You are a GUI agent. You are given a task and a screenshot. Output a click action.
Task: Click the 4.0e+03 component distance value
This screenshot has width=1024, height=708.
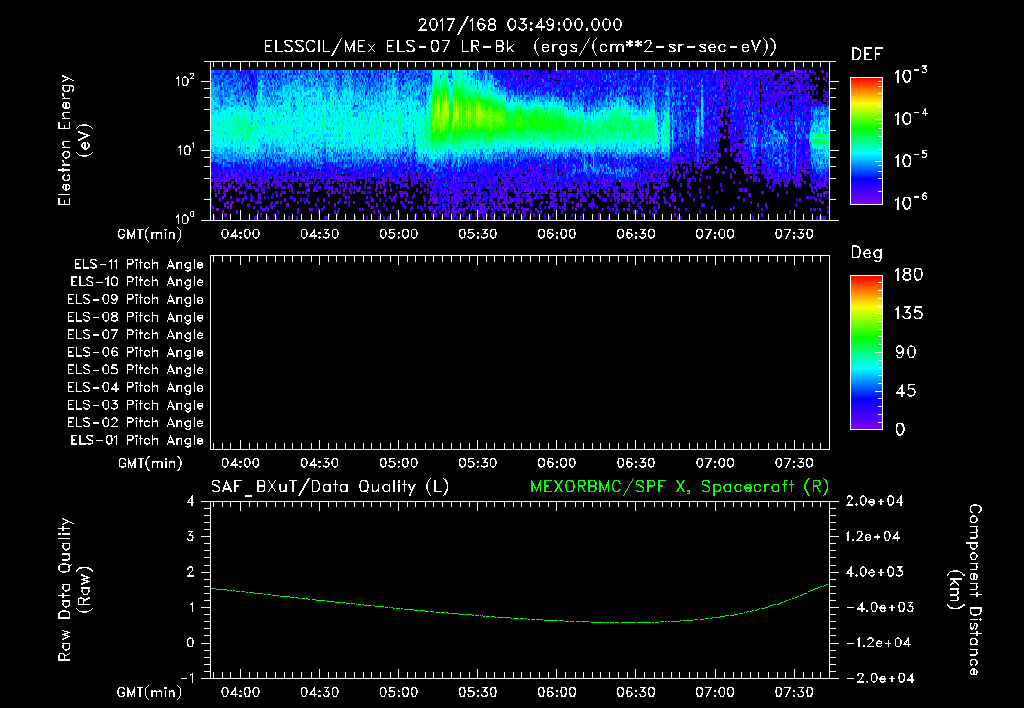pos(874,572)
